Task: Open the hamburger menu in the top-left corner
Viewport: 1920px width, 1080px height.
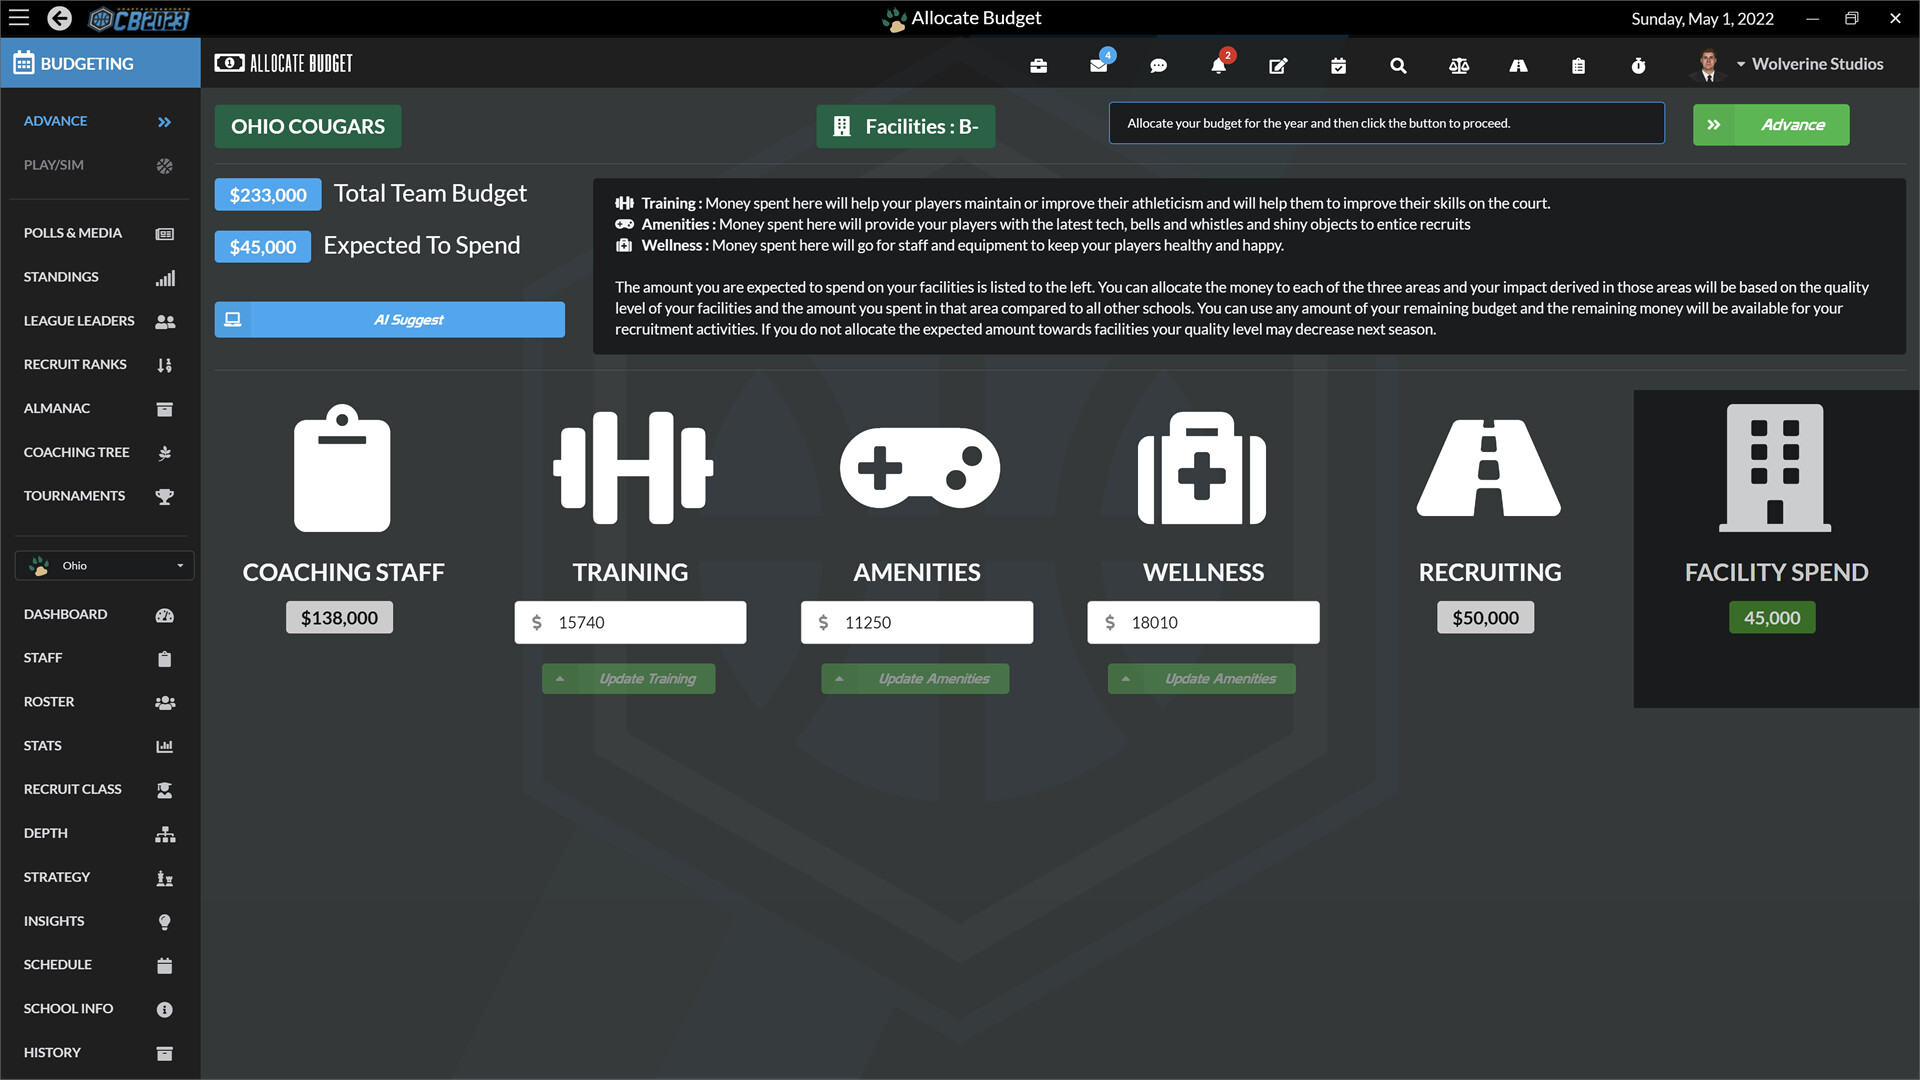Action: [x=18, y=17]
